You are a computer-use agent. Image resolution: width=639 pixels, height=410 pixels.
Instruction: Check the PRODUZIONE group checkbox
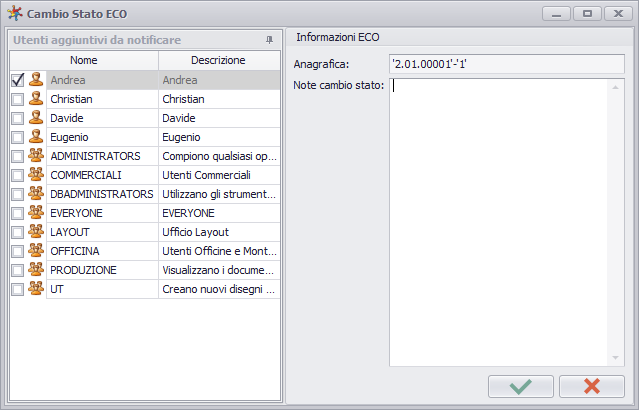(18, 270)
